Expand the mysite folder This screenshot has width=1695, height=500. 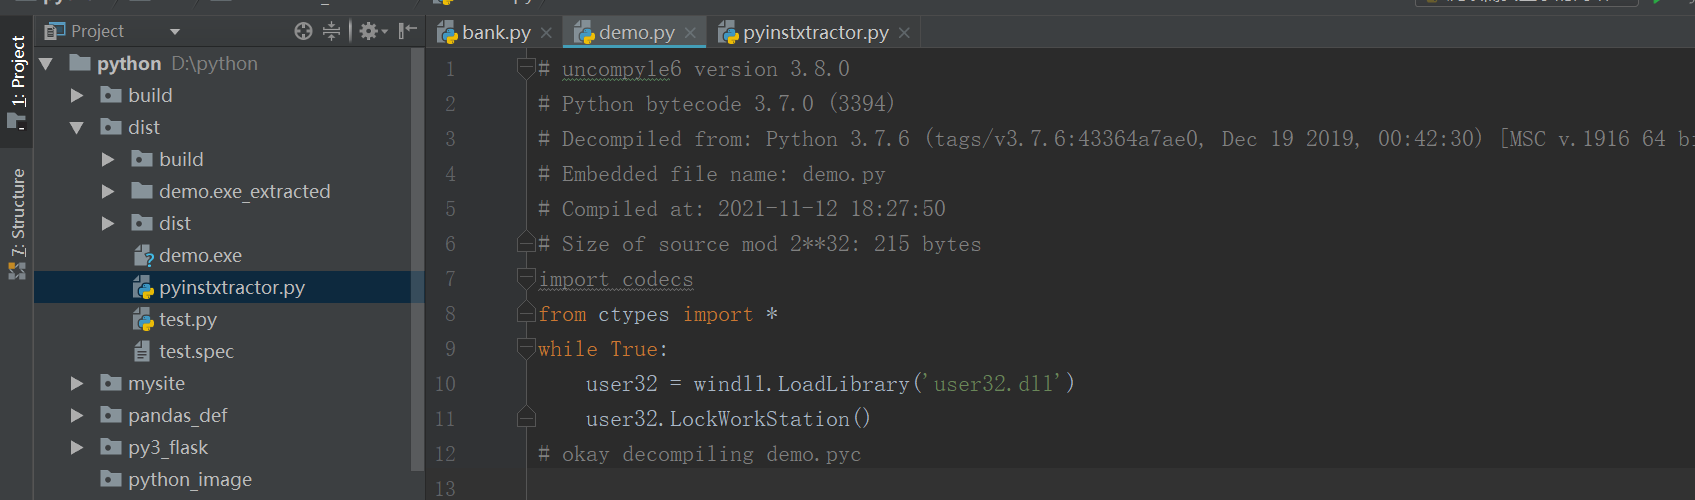click(x=77, y=384)
